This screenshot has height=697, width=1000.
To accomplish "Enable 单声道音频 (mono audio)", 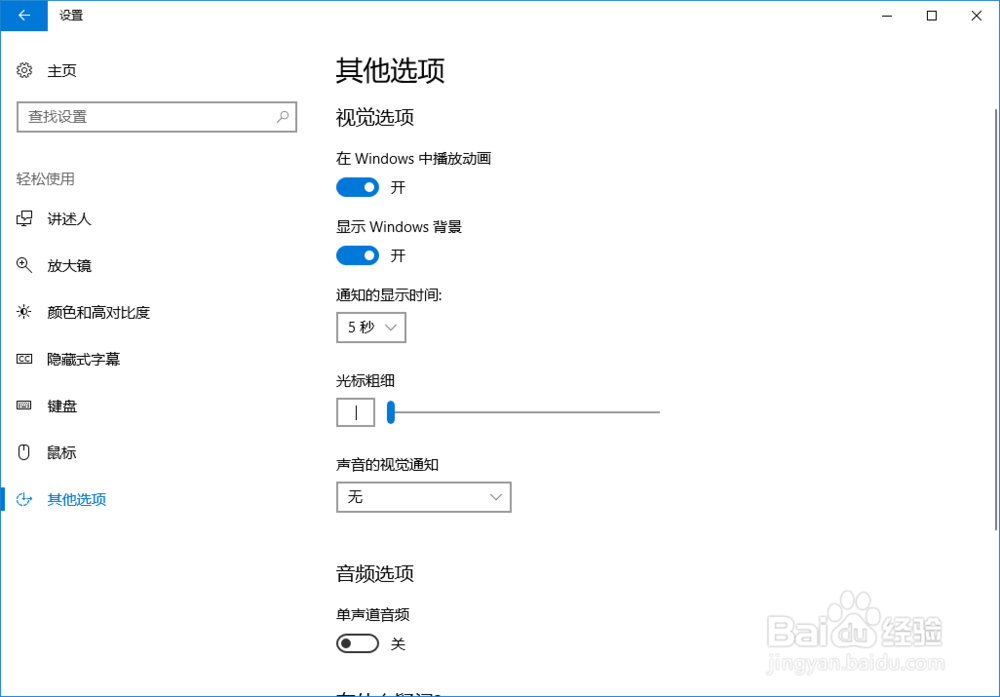I will [x=357, y=643].
